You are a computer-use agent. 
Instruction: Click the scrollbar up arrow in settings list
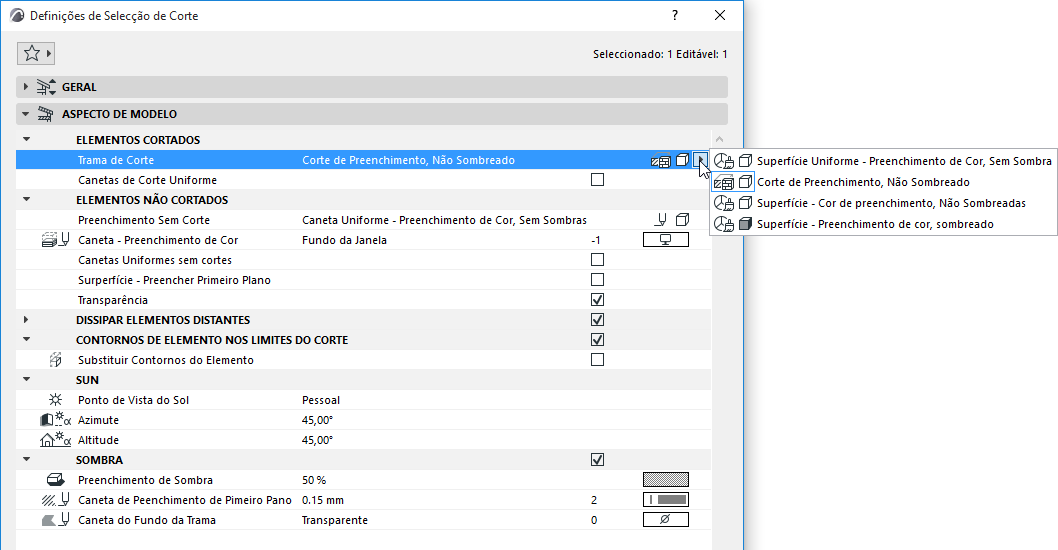pyautogui.click(x=719, y=139)
